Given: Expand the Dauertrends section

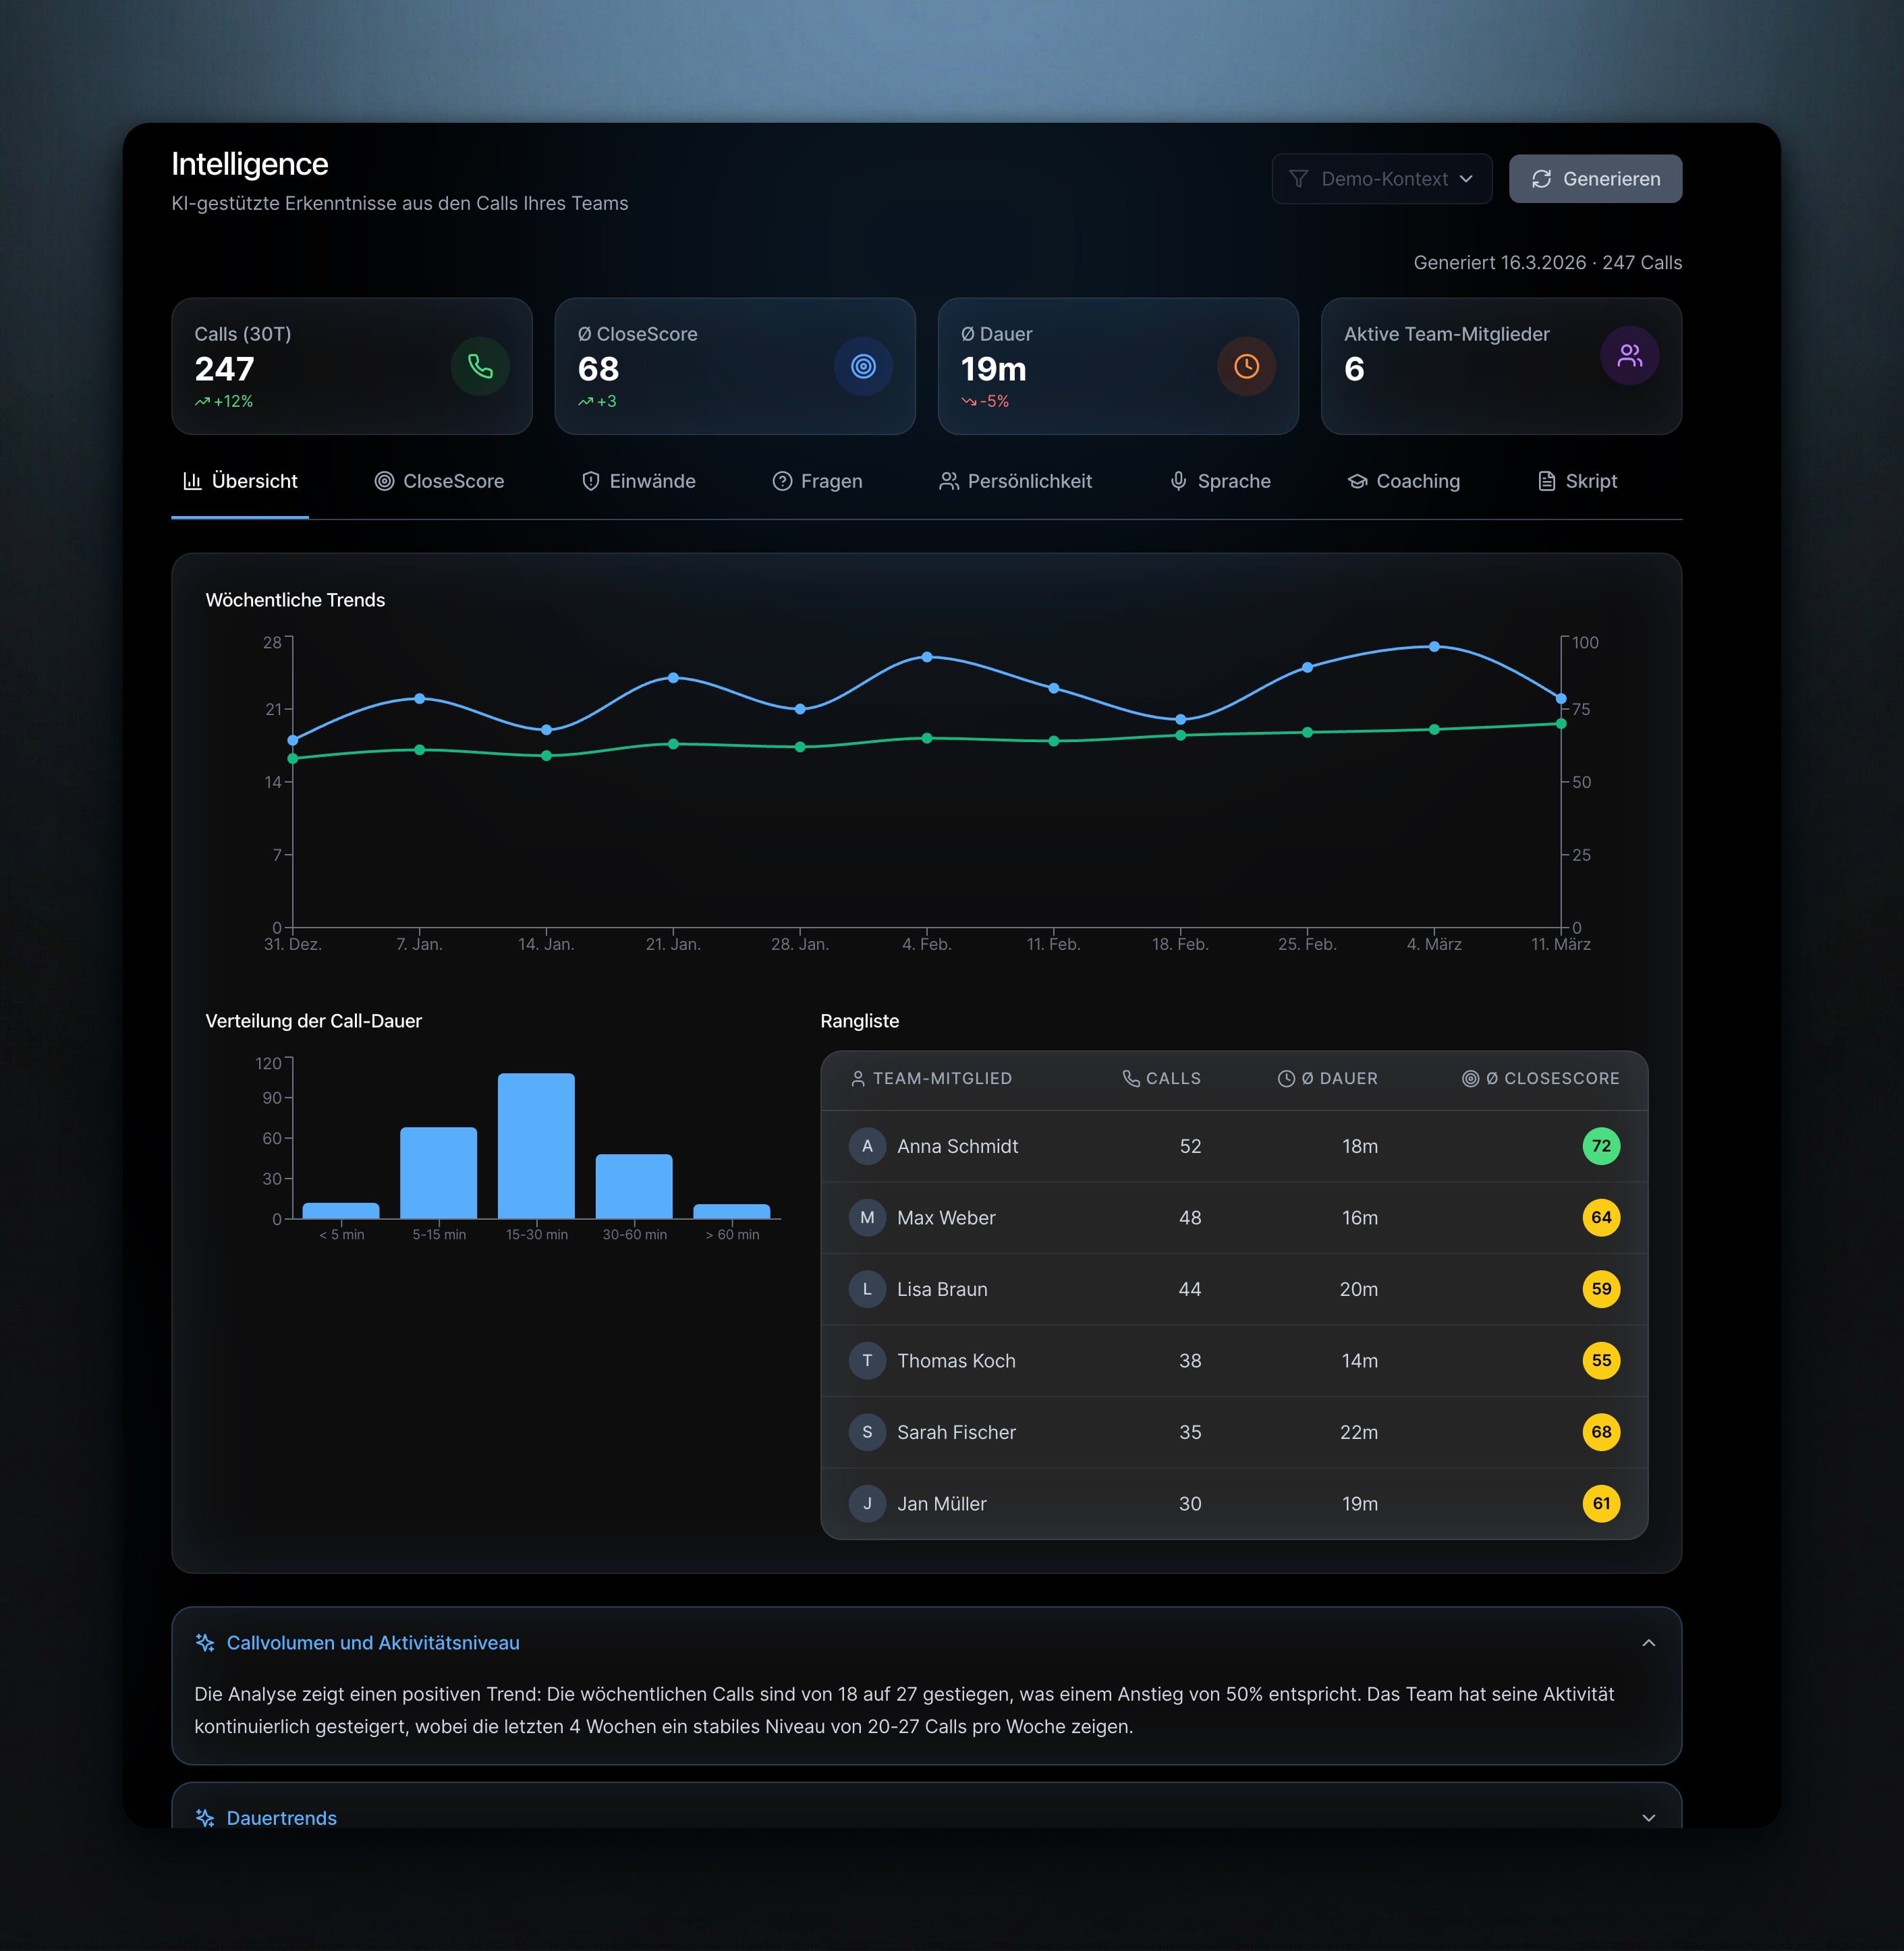Looking at the screenshot, I should coord(1648,1818).
